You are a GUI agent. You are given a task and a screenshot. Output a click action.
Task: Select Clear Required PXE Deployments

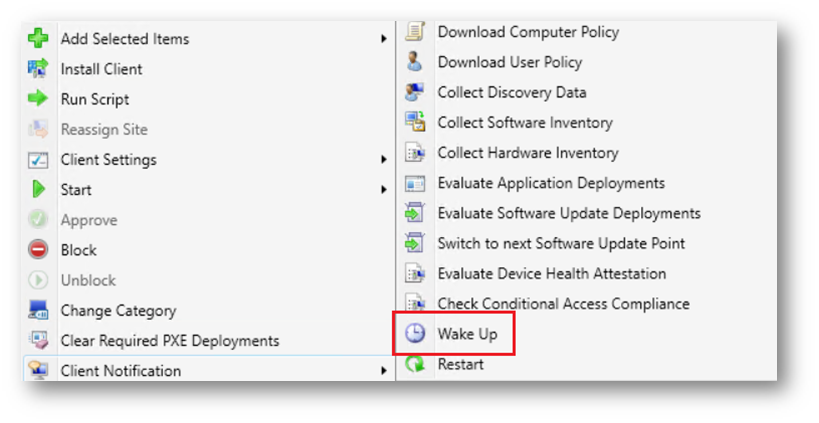[170, 340]
